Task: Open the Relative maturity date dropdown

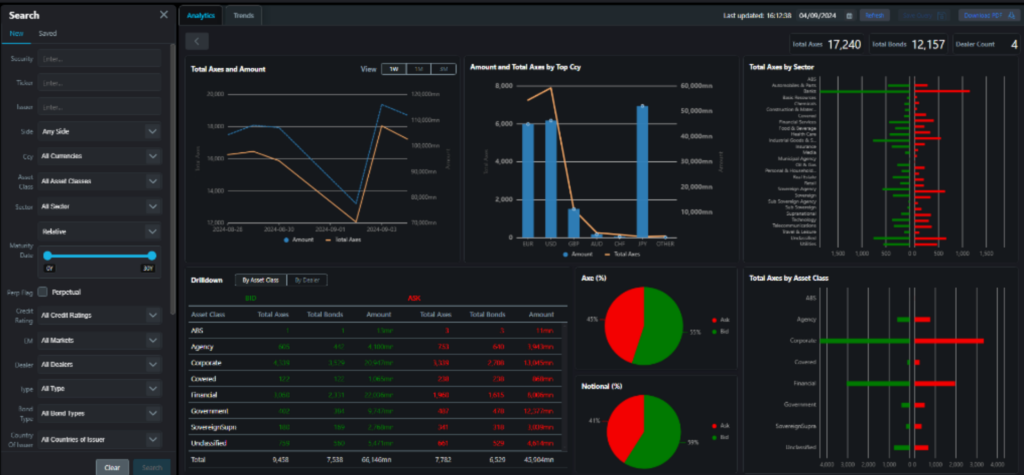Action: click(99, 231)
